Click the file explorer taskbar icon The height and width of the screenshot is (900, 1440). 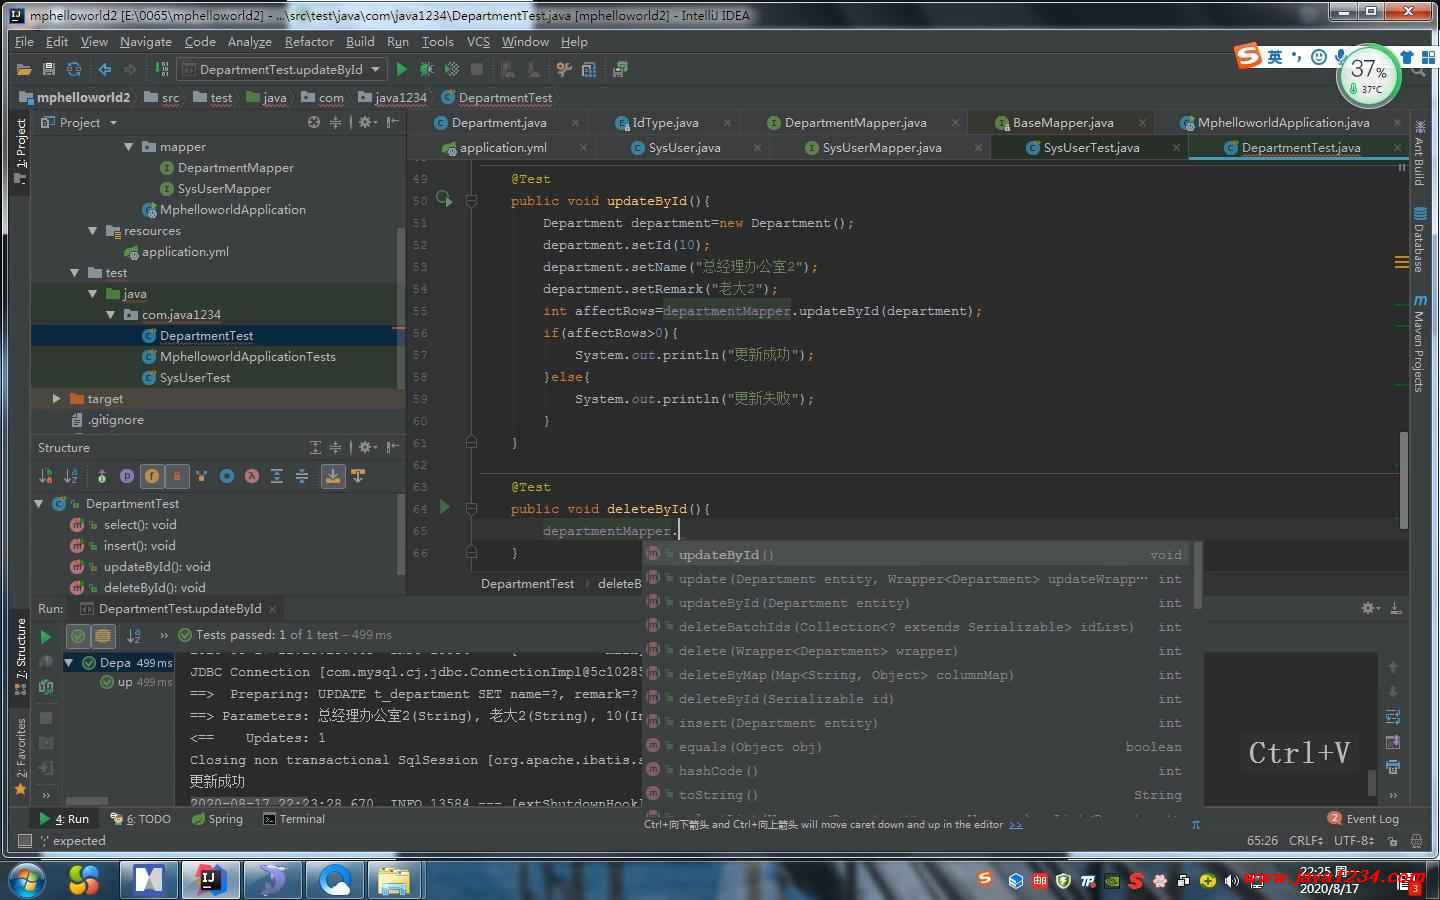click(x=394, y=880)
